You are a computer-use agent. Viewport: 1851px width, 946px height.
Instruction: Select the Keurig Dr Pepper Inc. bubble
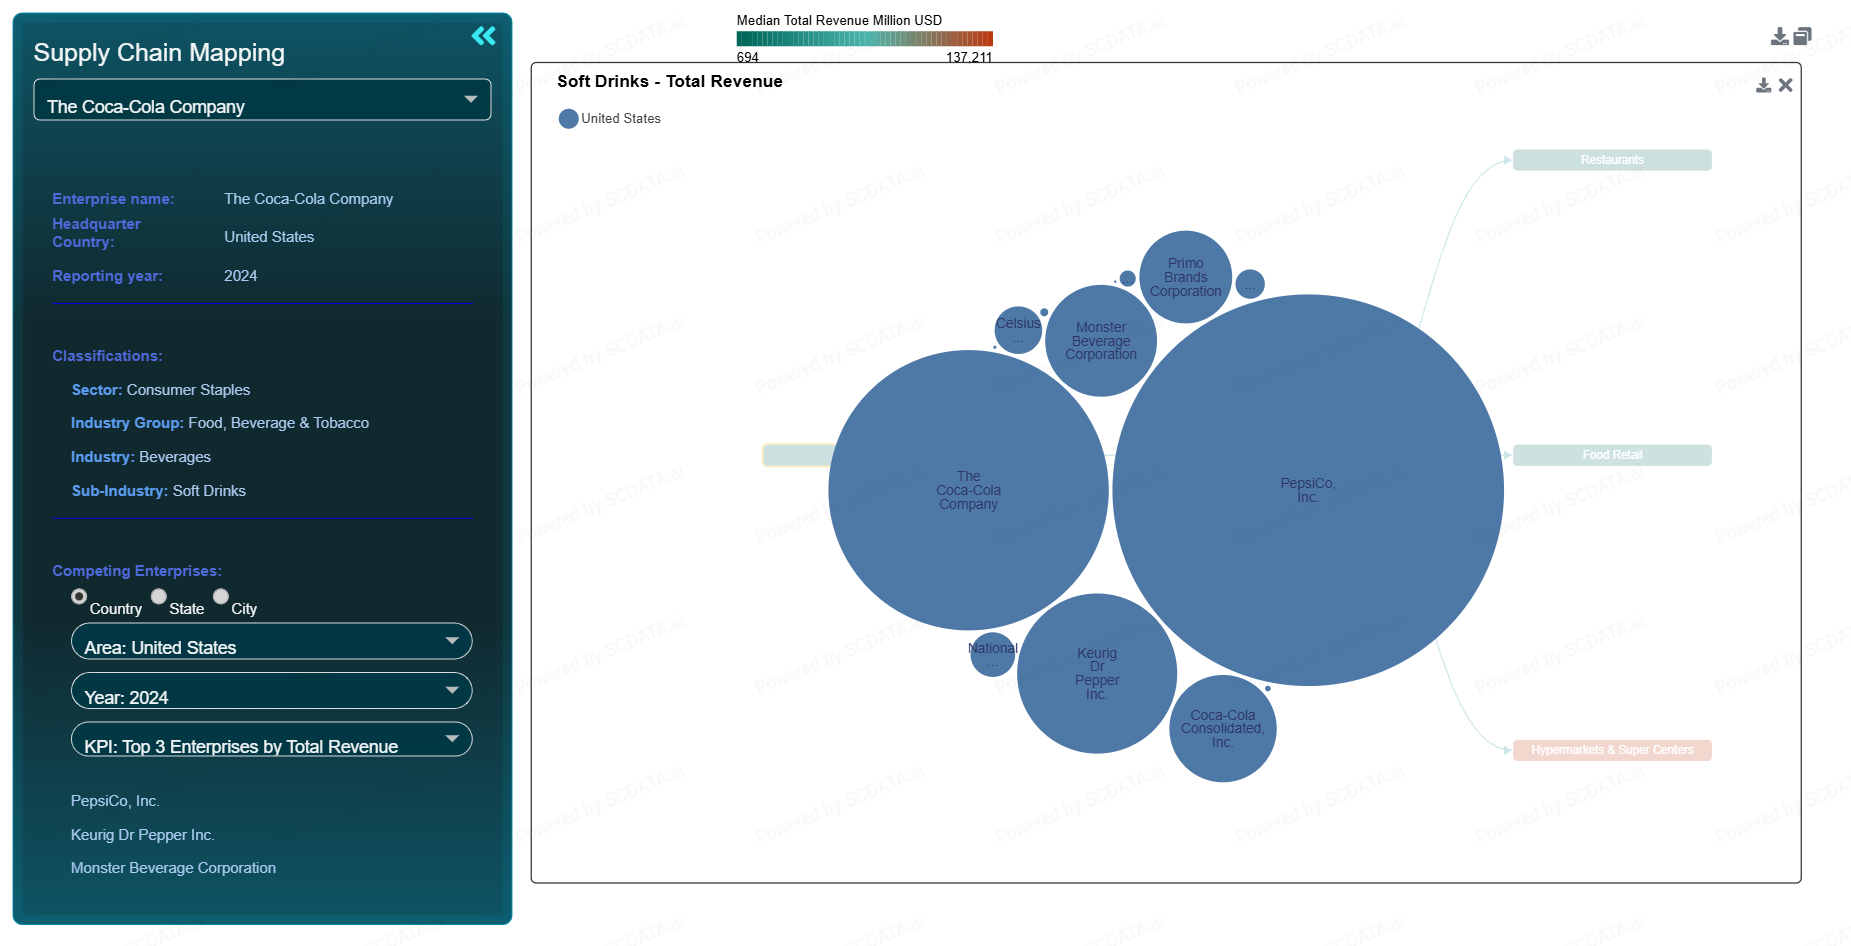tap(1097, 673)
